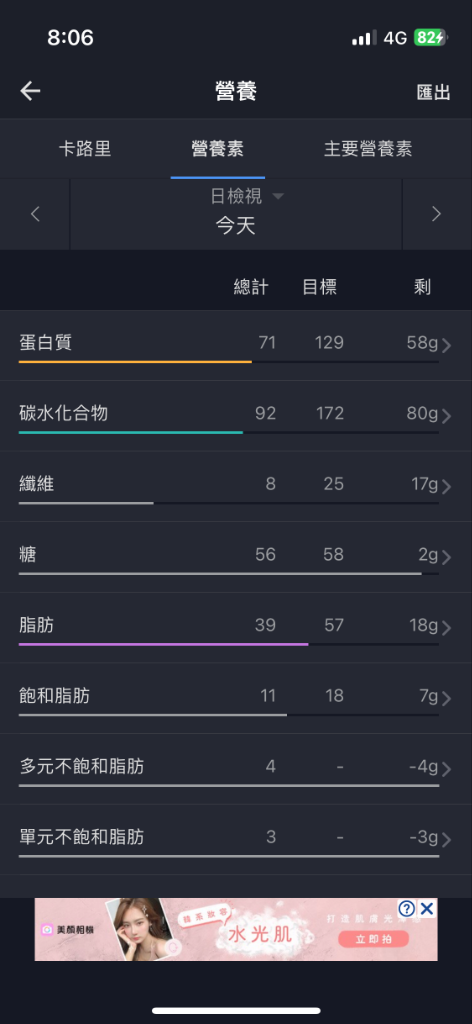Open the 日檢視 view dropdown
Screen dimensions: 472x1024
coord(247,196)
